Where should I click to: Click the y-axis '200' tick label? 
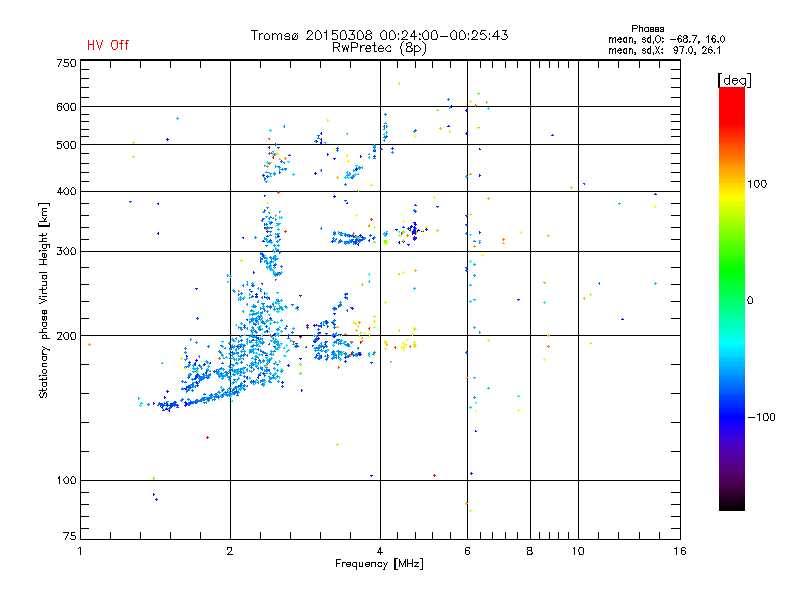[x=66, y=336]
